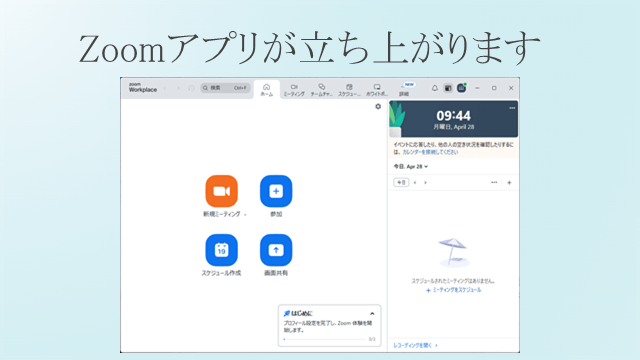Switch to the Whiteboard (ホワイトボ..) tab
The image size is (640, 360).
click(x=377, y=90)
